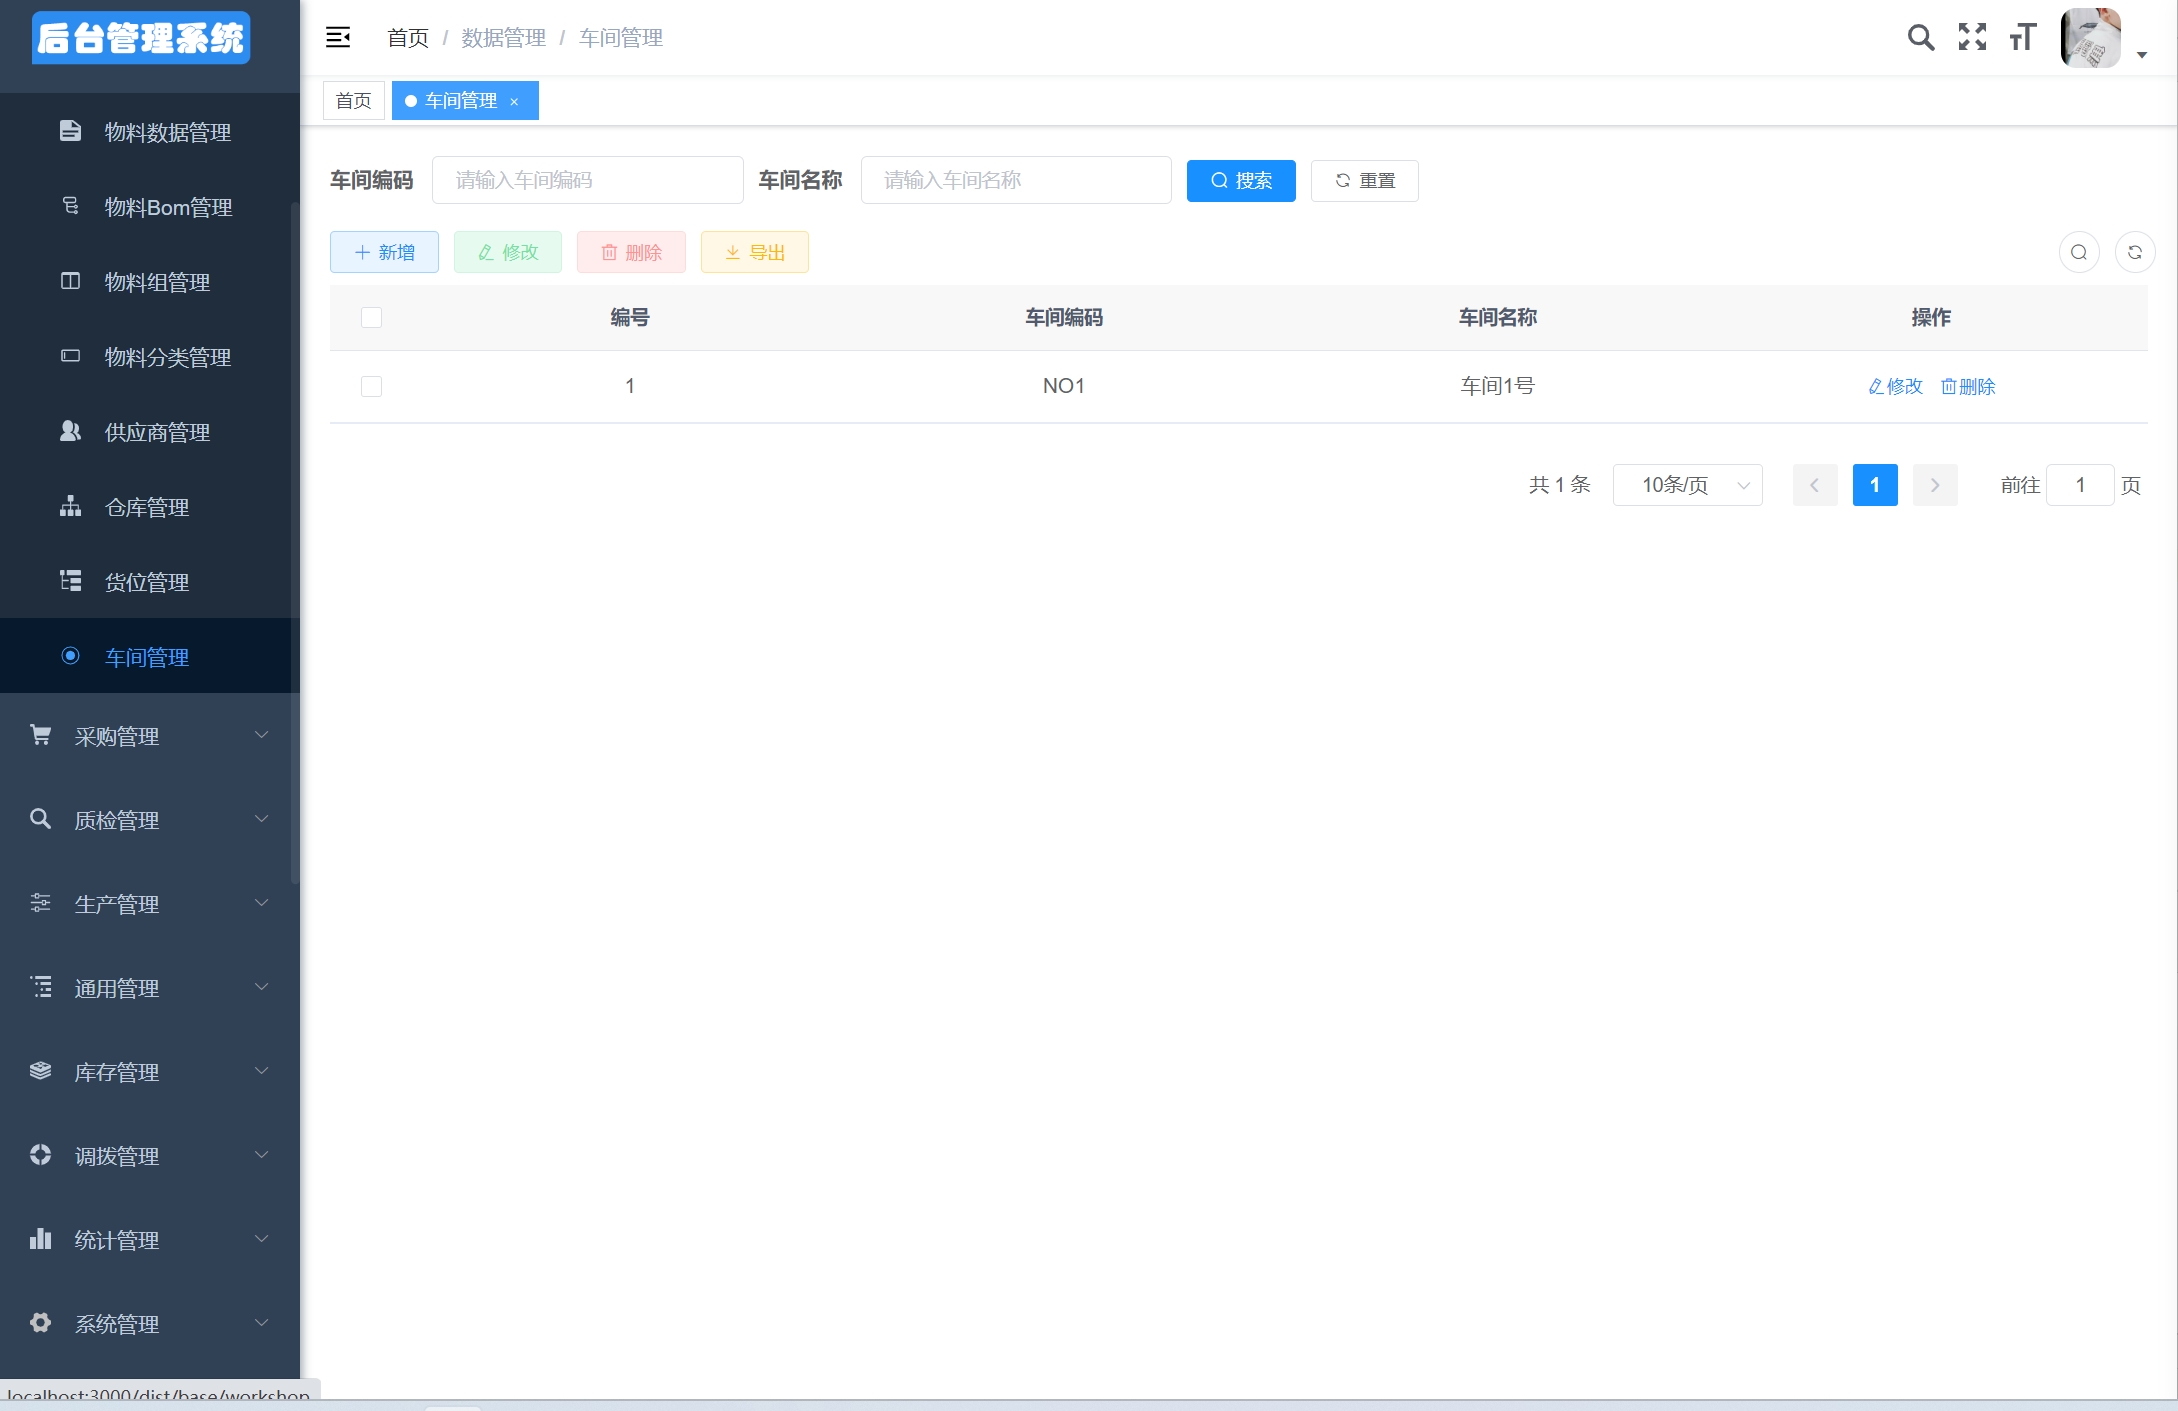Collapse the sidebar with hamburger icon
2178x1411 pixels.
338,38
